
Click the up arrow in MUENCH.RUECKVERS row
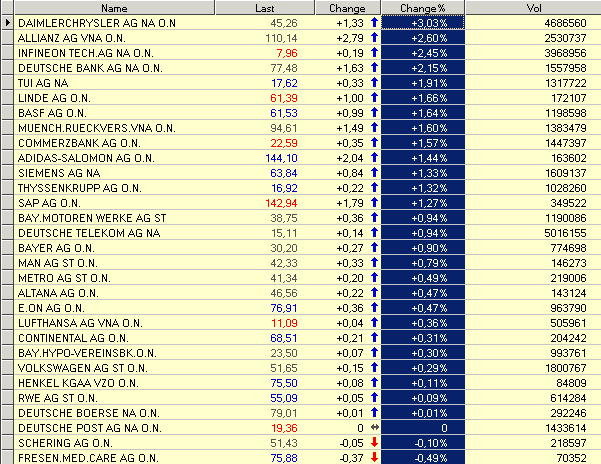click(x=374, y=128)
